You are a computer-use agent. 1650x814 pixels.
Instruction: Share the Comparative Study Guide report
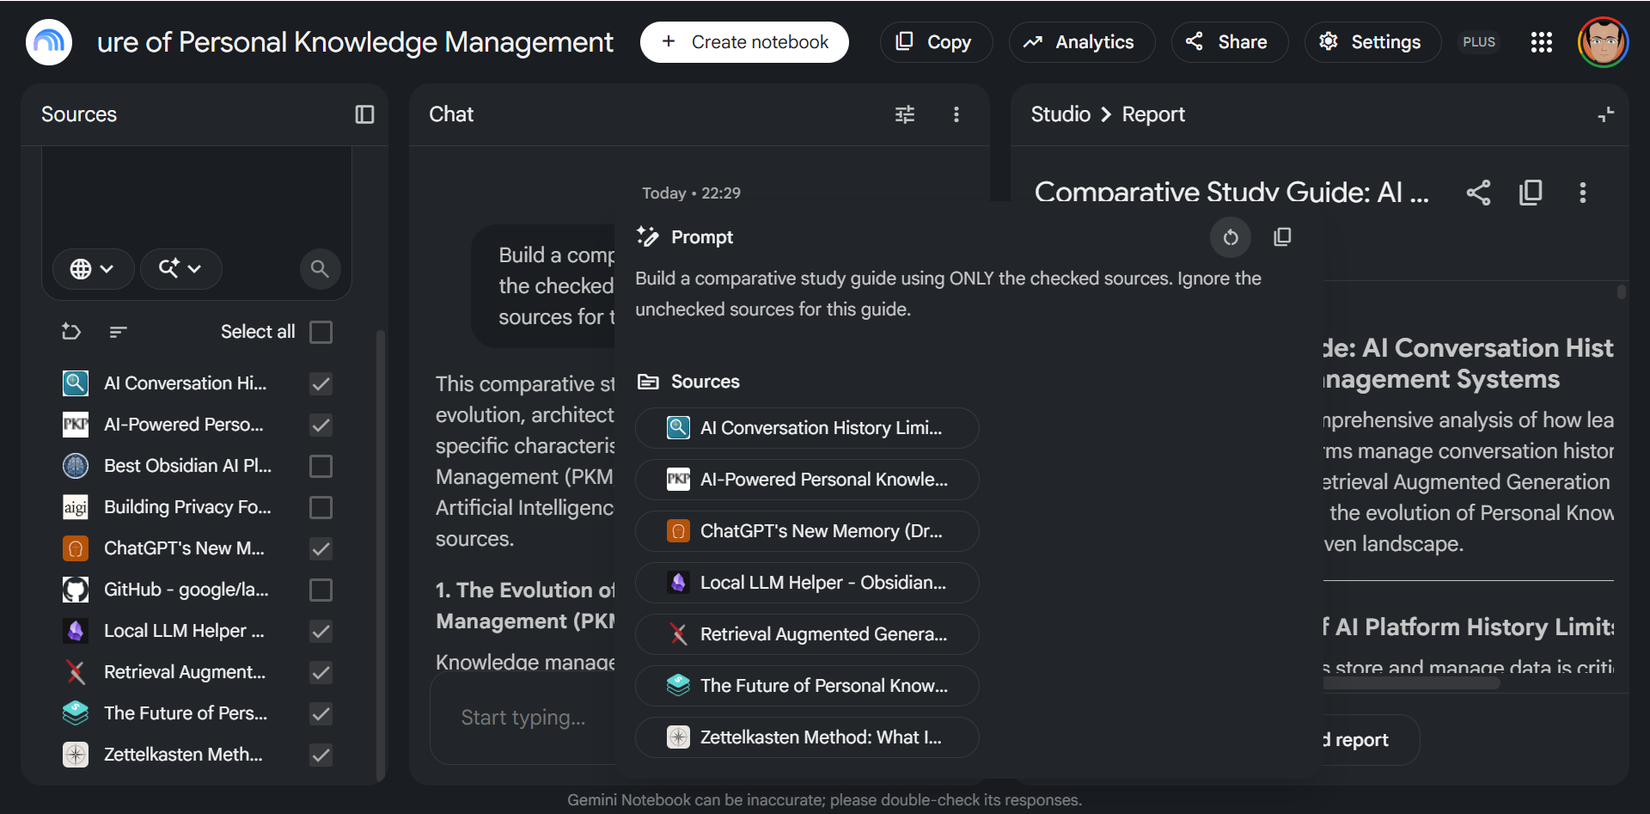[1478, 192]
